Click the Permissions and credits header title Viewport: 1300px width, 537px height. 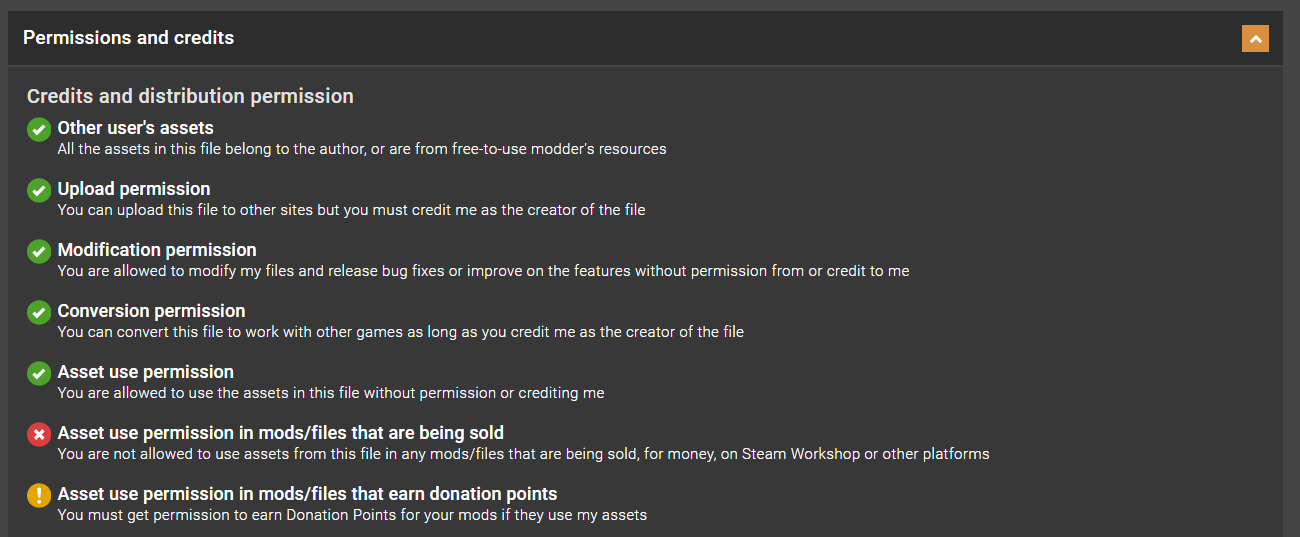(x=128, y=38)
